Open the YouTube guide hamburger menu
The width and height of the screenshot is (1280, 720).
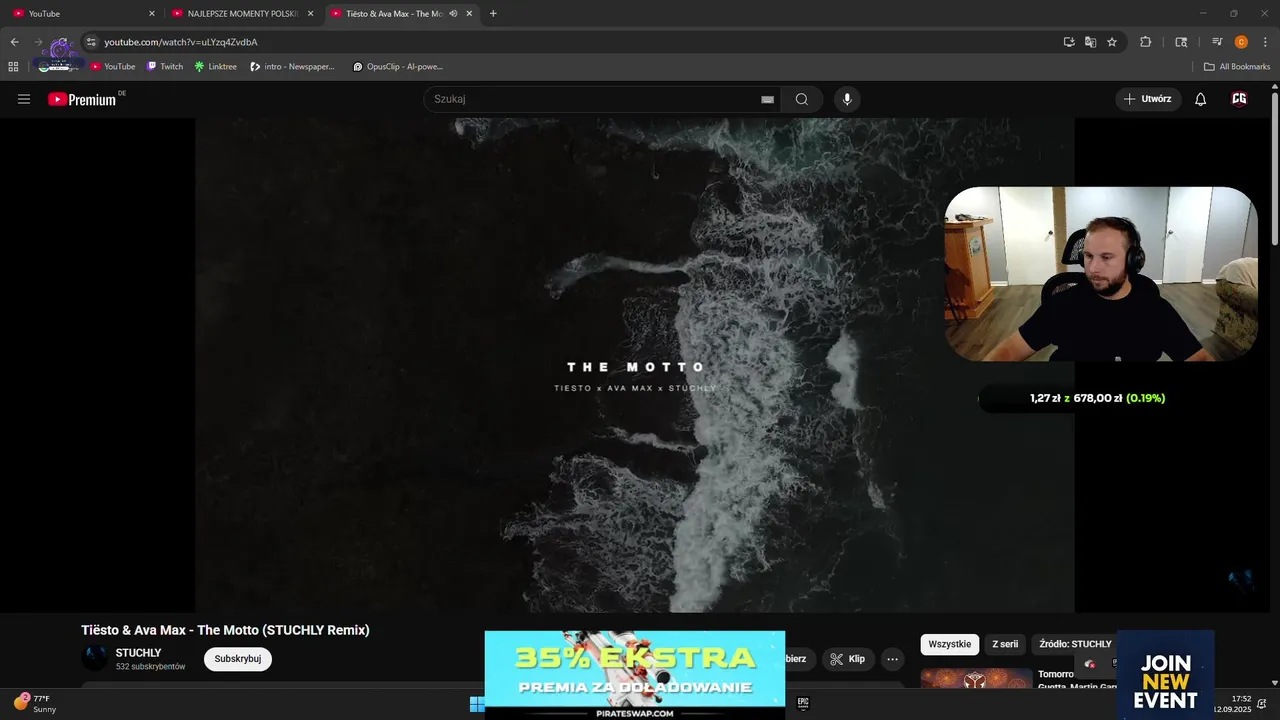pyautogui.click(x=24, y=99)
